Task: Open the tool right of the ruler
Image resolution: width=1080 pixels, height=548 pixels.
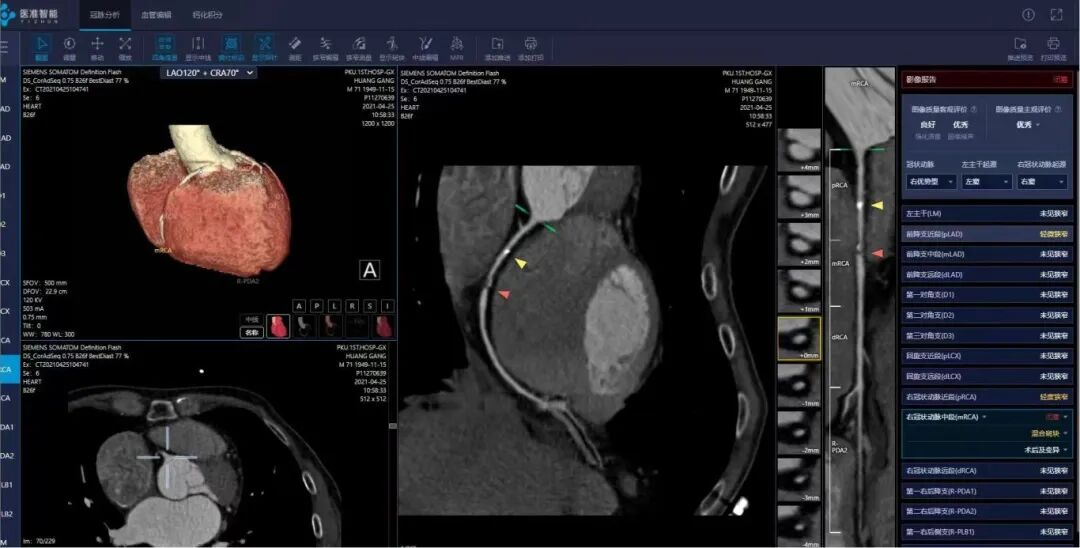Action: tap(326, 48)
